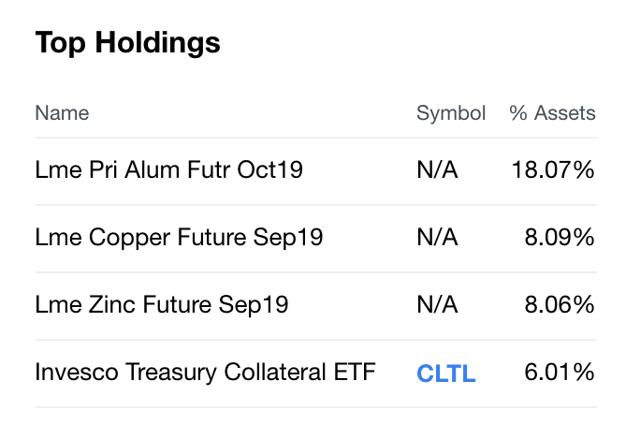Click the 8.06% assets value

[559, 305]
